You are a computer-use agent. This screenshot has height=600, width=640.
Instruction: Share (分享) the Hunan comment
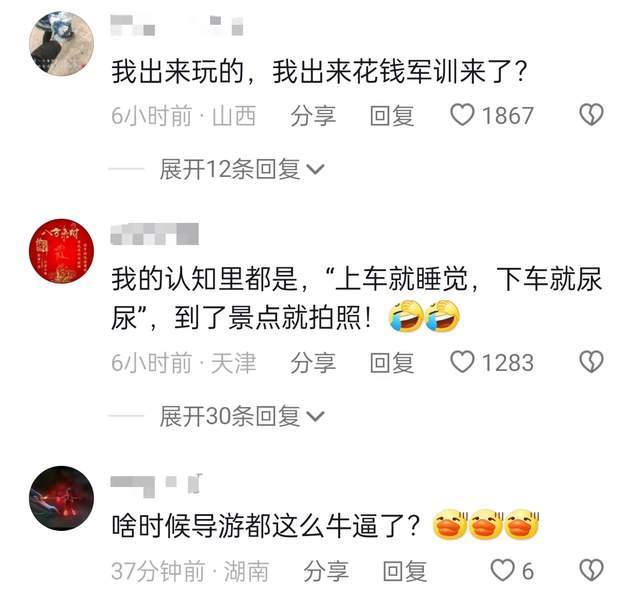click(326, 571)
